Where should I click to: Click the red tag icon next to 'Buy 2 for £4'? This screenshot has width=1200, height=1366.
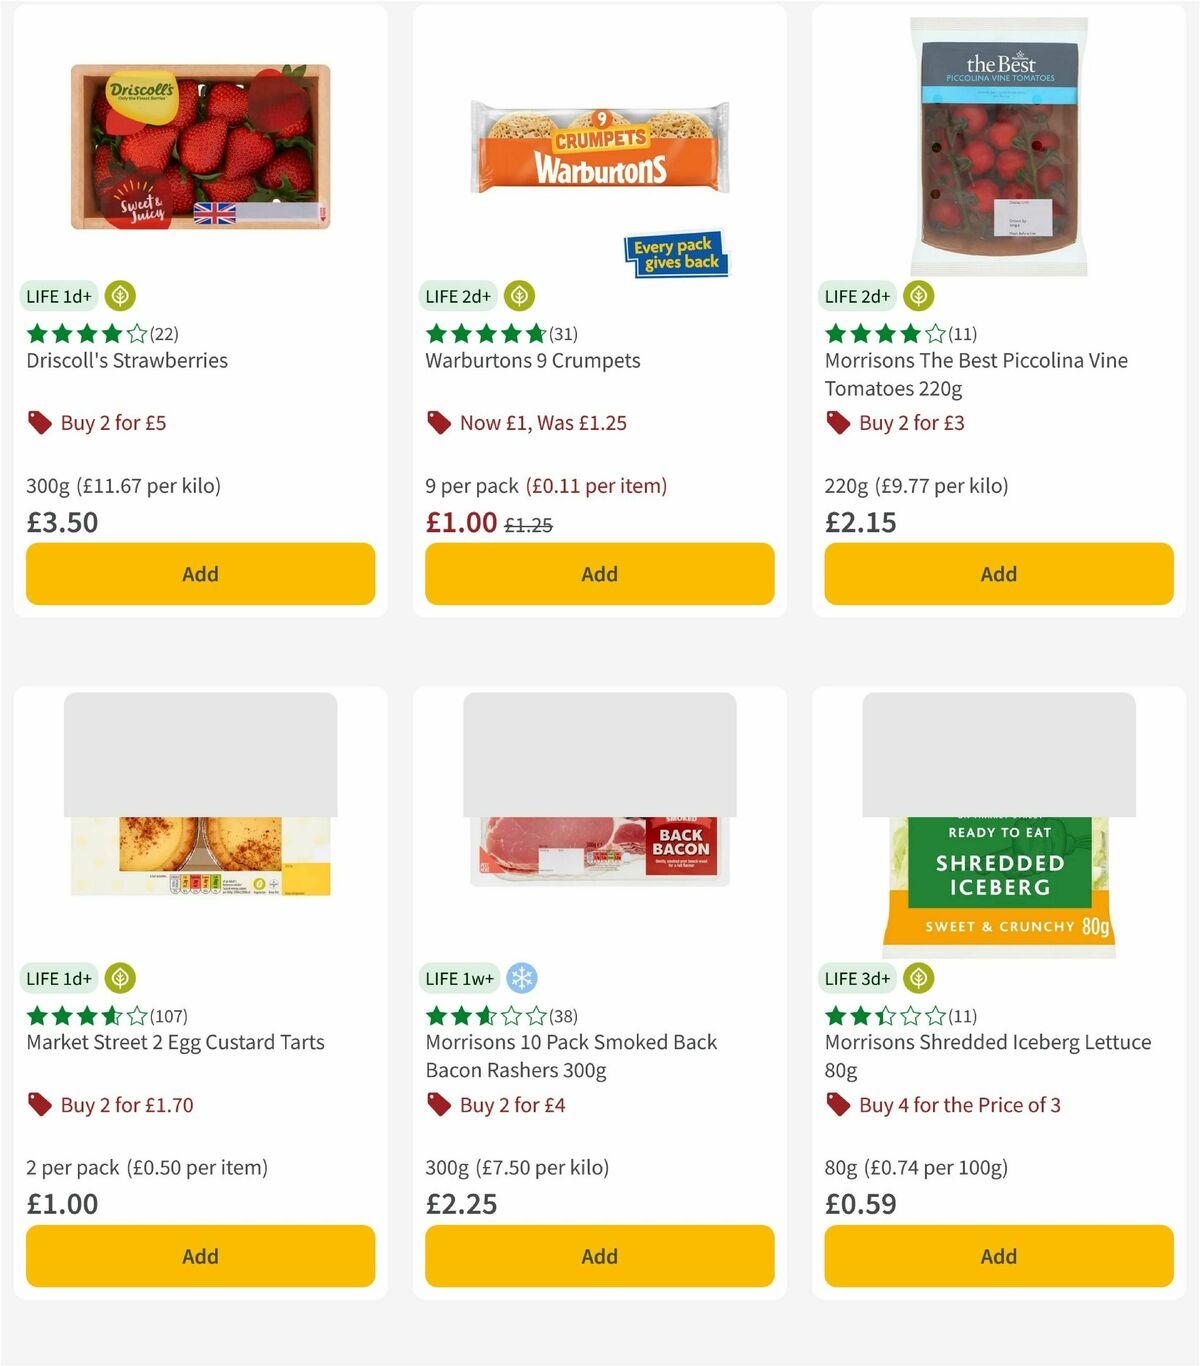(438, 1105)
